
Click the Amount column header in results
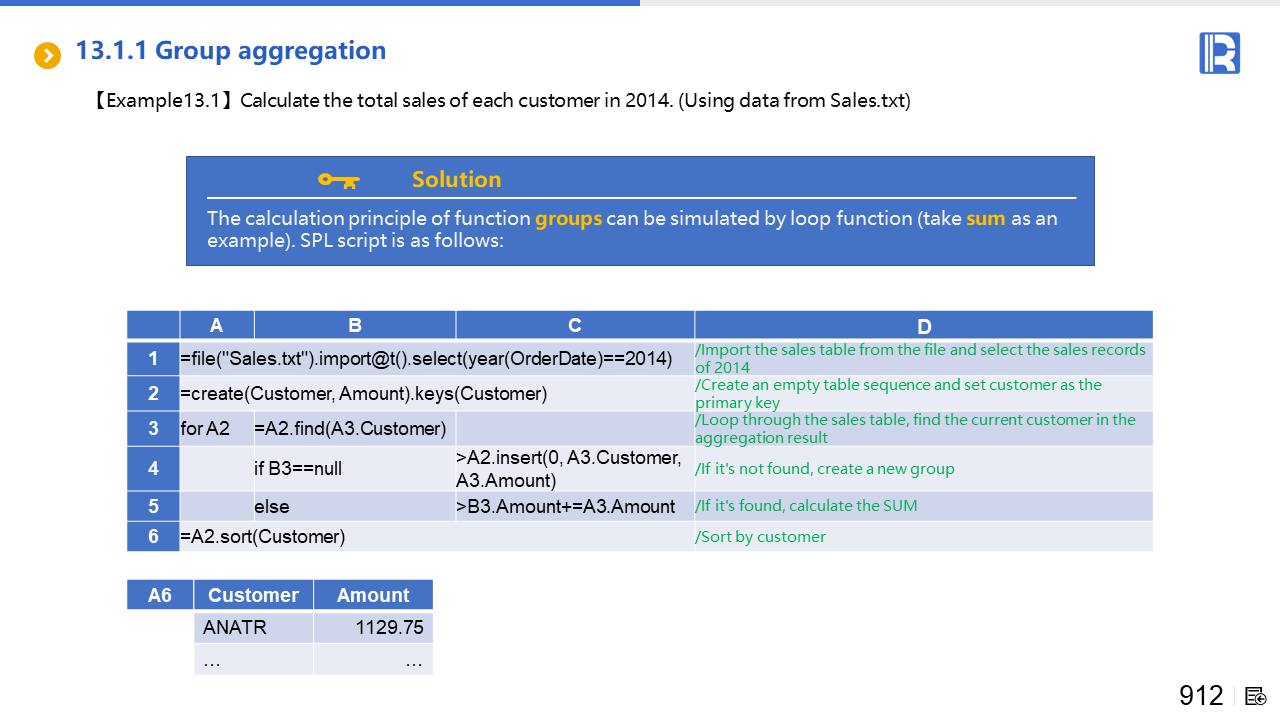[373, 595]
